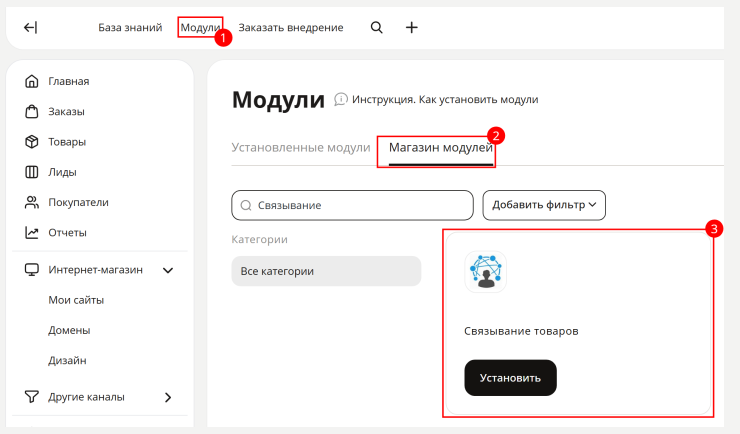
Task: Open the Связывание товаров module icon
Action: point(486,272)
